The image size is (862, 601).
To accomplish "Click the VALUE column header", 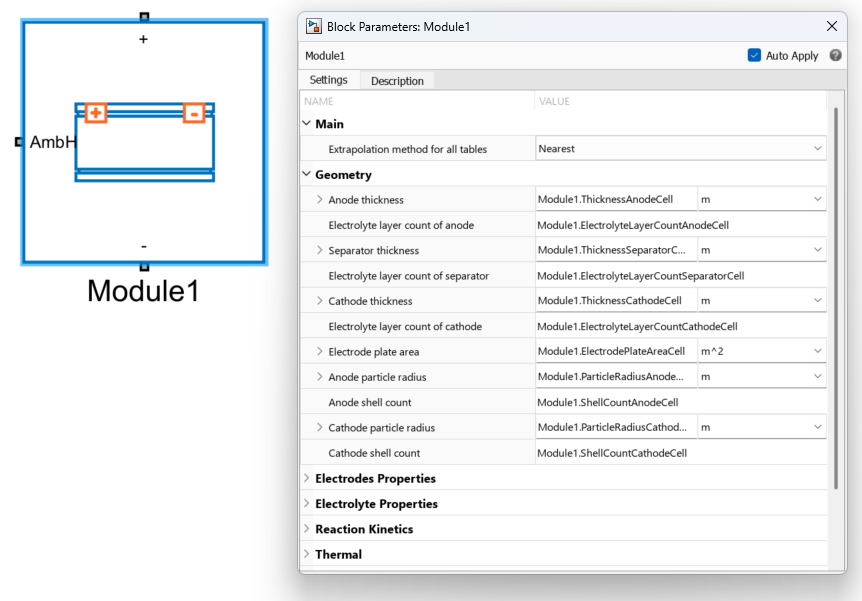I will (554, 101).
